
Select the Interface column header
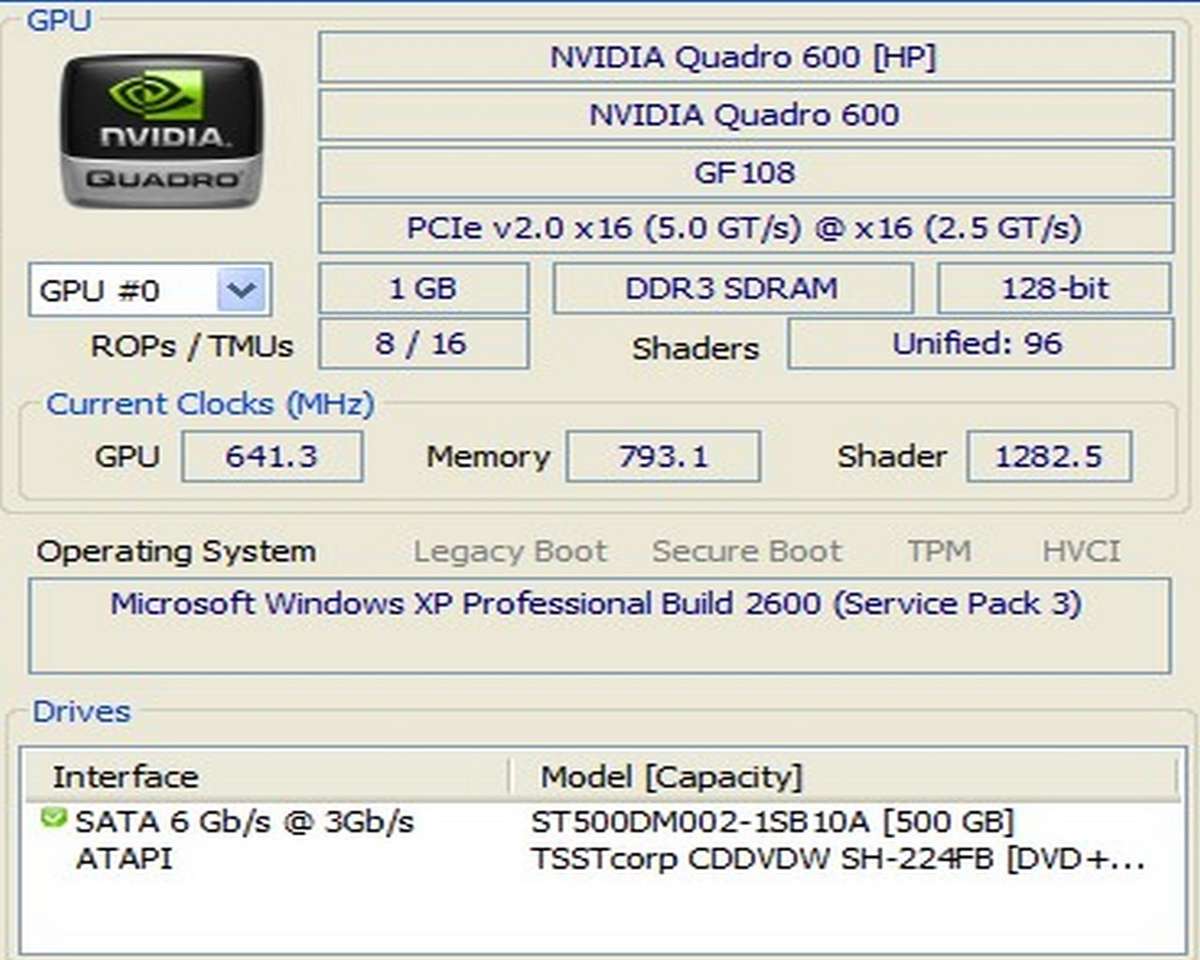(x=125, y=777)
